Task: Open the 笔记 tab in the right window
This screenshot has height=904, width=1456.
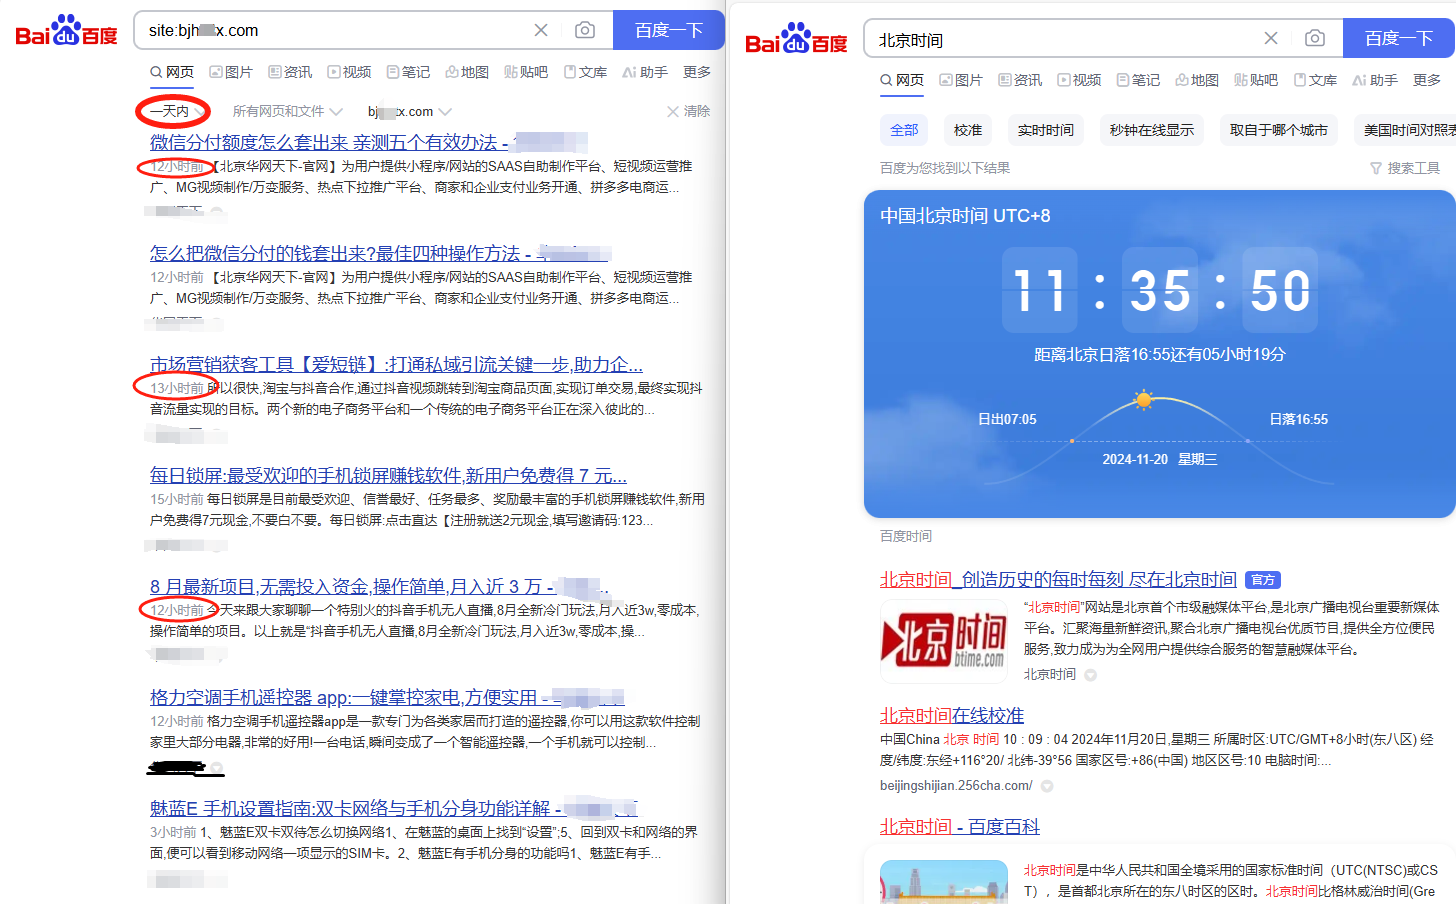Action: click(1138, 80)
